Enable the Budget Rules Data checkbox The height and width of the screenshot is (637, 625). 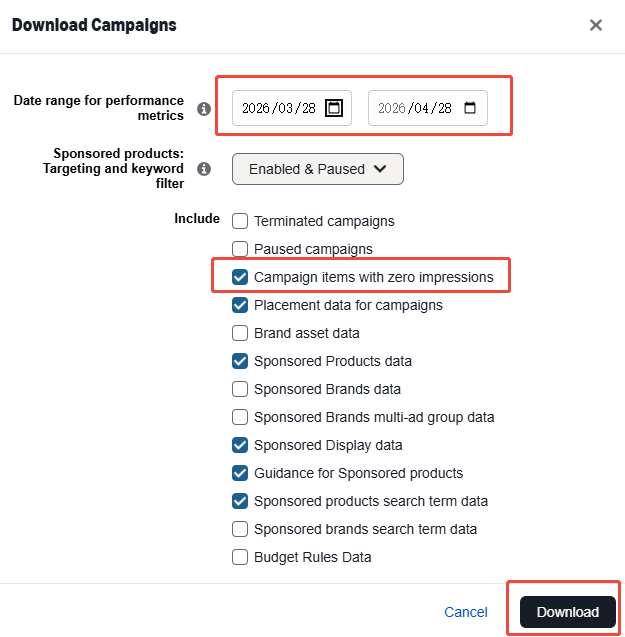point(240,557)
